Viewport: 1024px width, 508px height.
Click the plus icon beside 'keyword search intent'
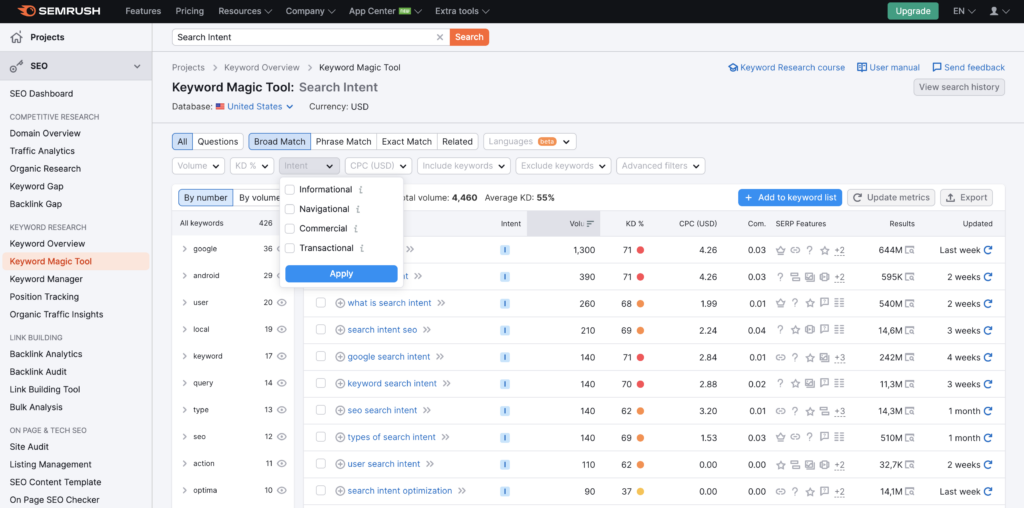(x=340, y=383)
